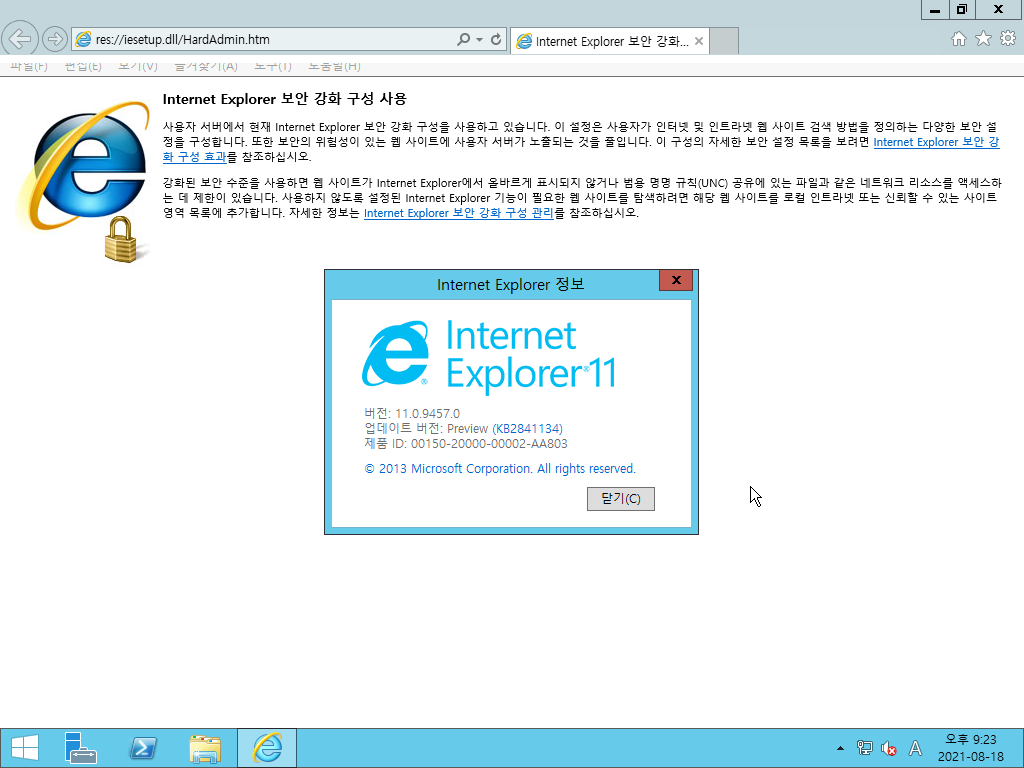
Task: Minimize the Internet Explorer window
Action: (x=935, y=10)
